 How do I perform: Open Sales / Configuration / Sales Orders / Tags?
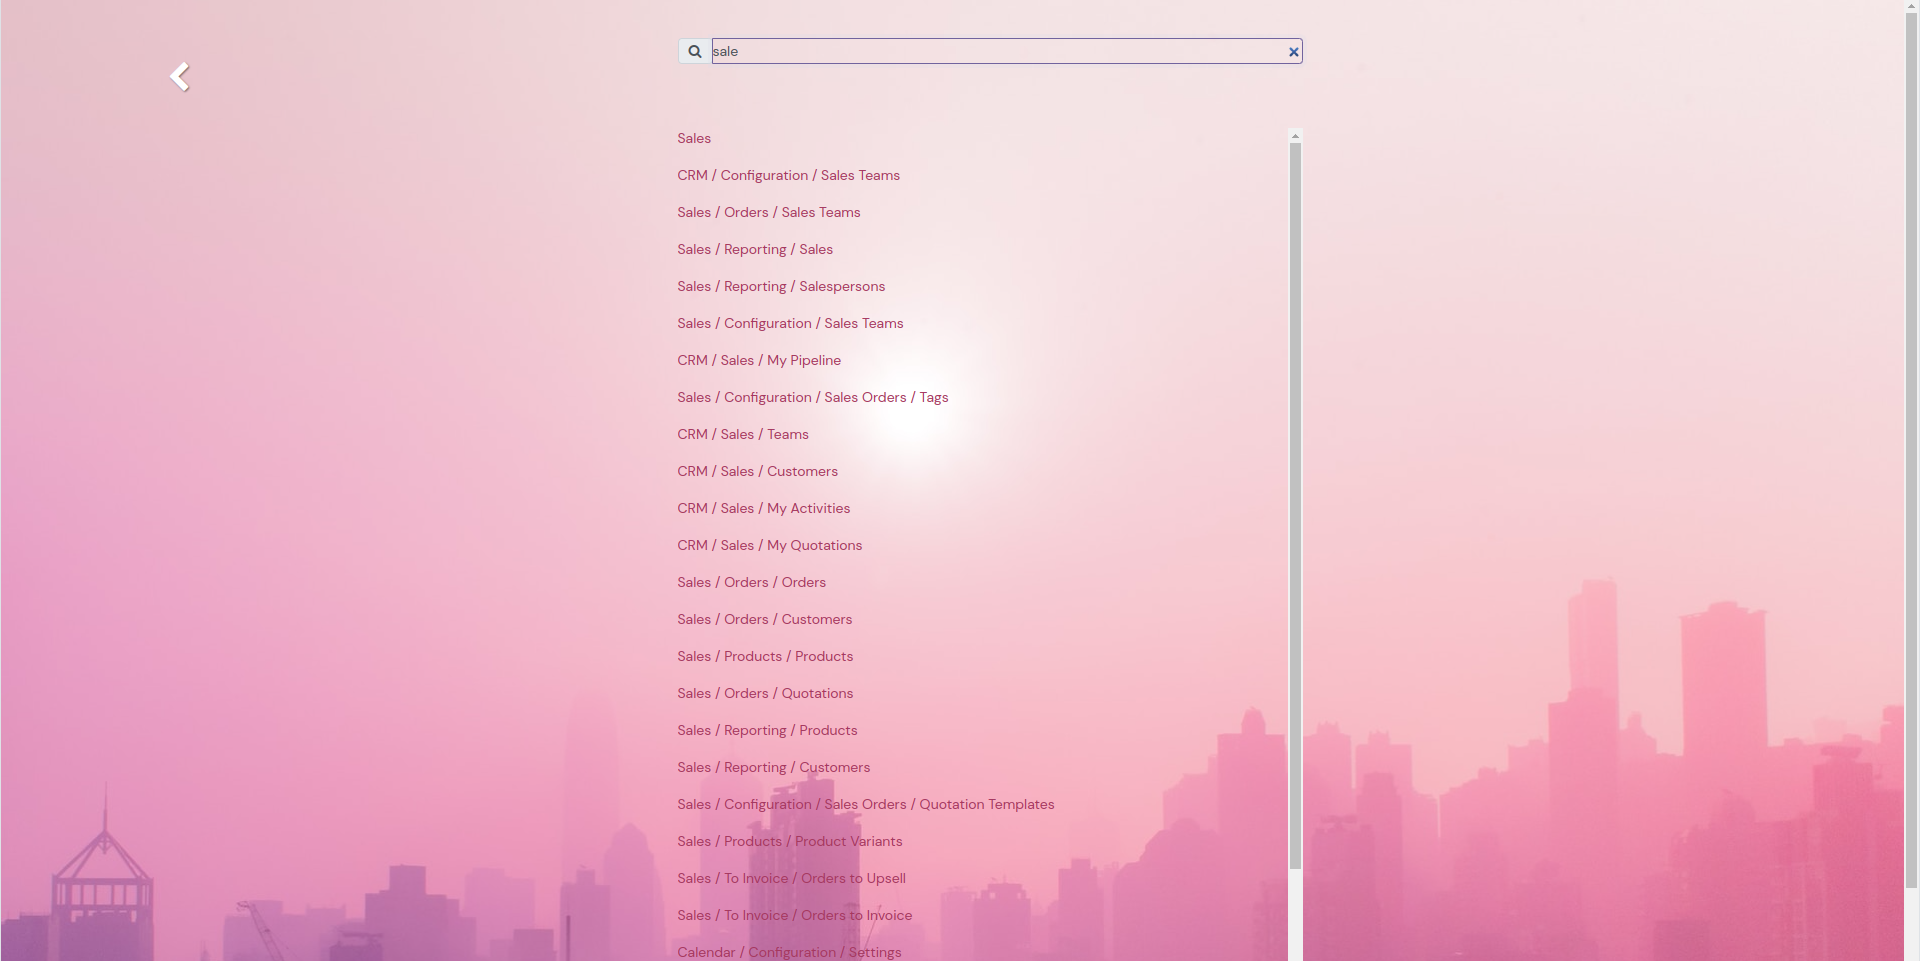(812, 397)
